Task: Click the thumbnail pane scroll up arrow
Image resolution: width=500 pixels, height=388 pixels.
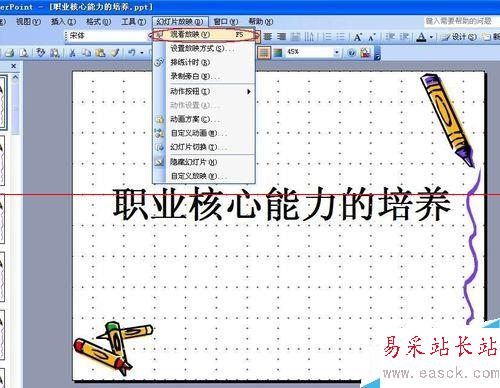Action: [15, 77]
